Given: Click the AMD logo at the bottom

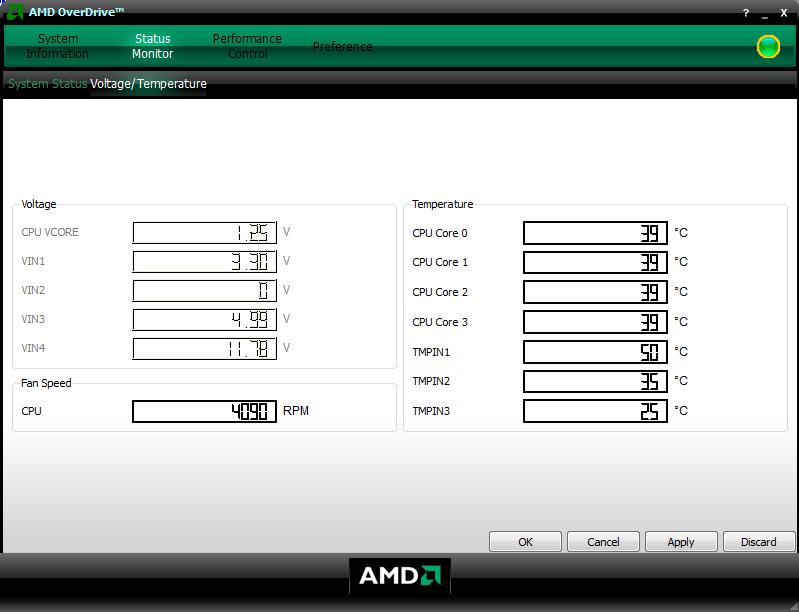Looking at the screenshot, I should click(x=400, y=576).
